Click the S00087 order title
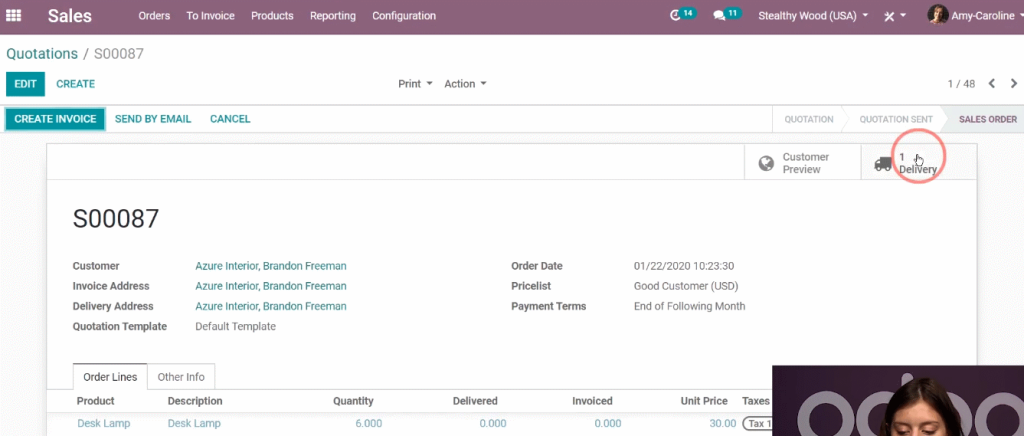 point(116,219)
